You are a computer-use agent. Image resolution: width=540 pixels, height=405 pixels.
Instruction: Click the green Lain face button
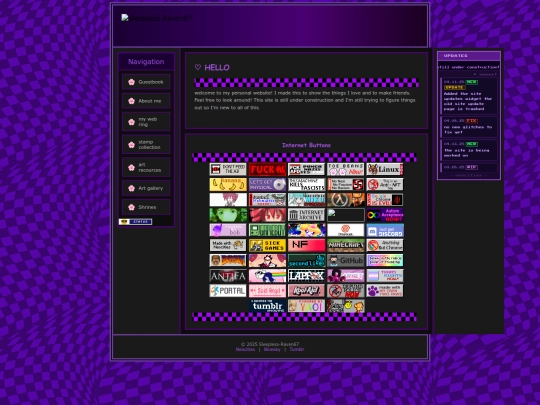coord(228,215)
